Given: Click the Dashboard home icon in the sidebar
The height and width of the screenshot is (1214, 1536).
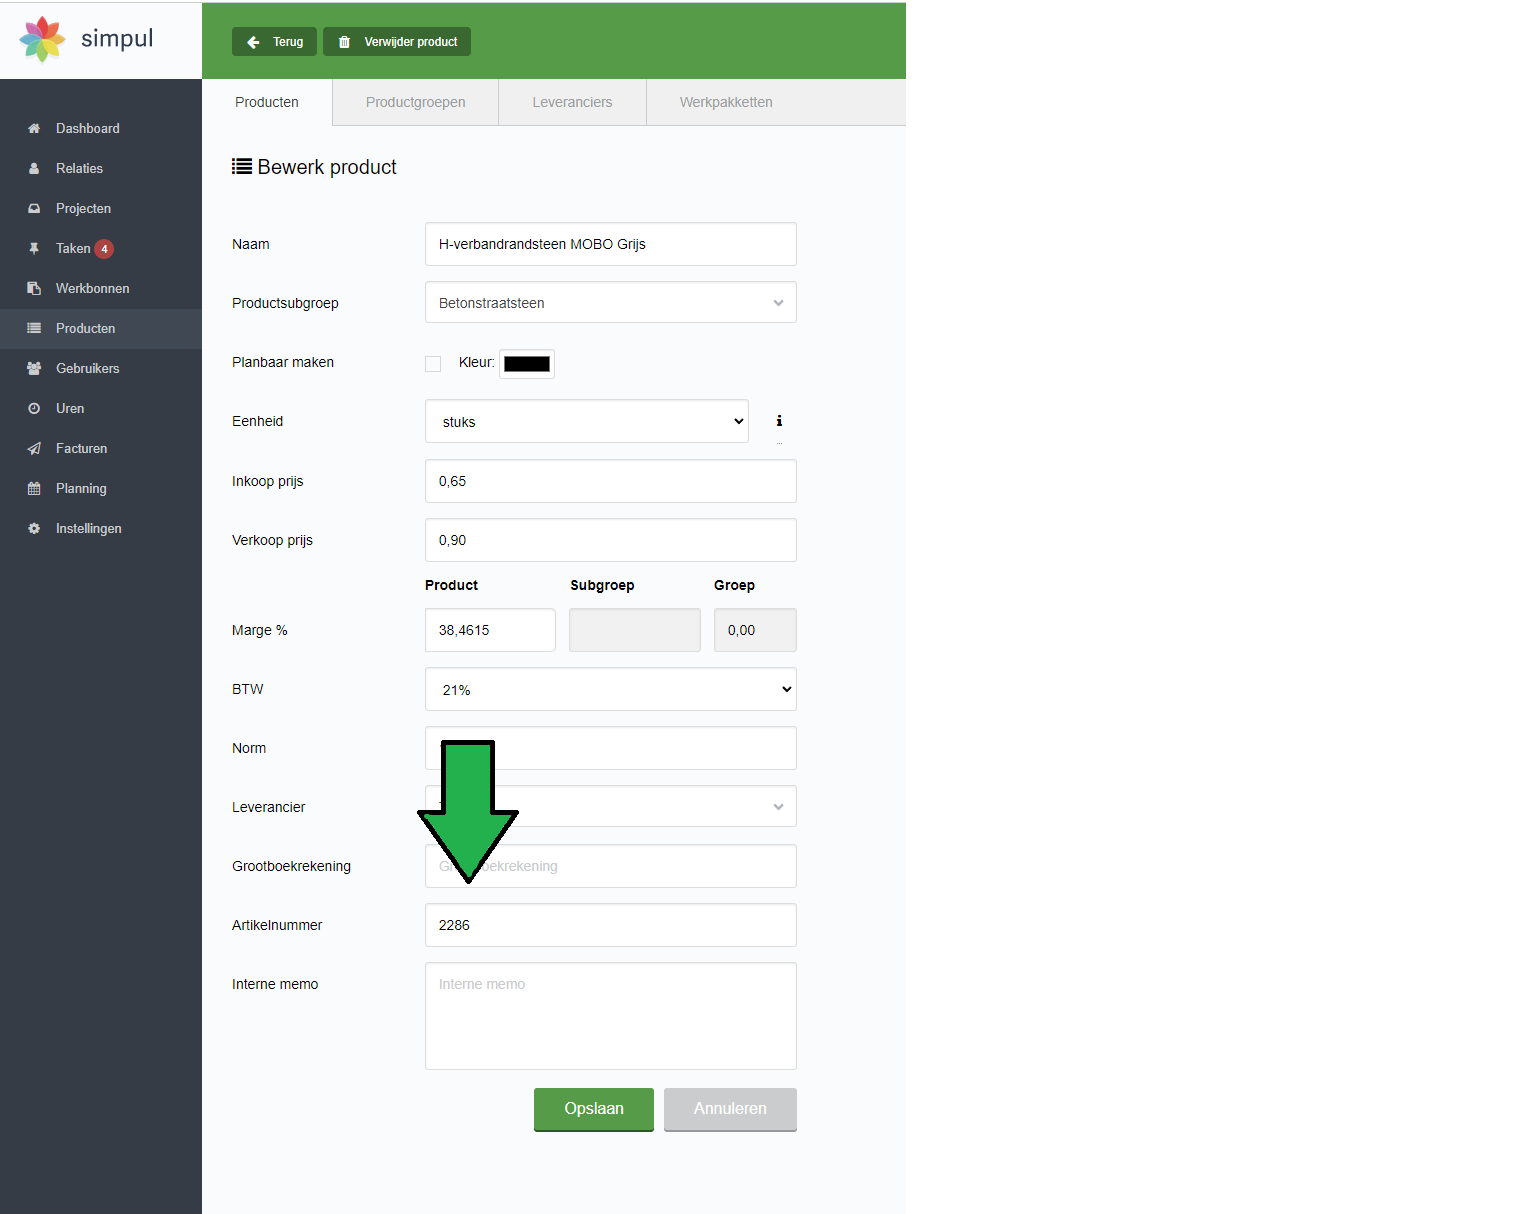Looking at the screenshot, I should [x=34, y=128].
